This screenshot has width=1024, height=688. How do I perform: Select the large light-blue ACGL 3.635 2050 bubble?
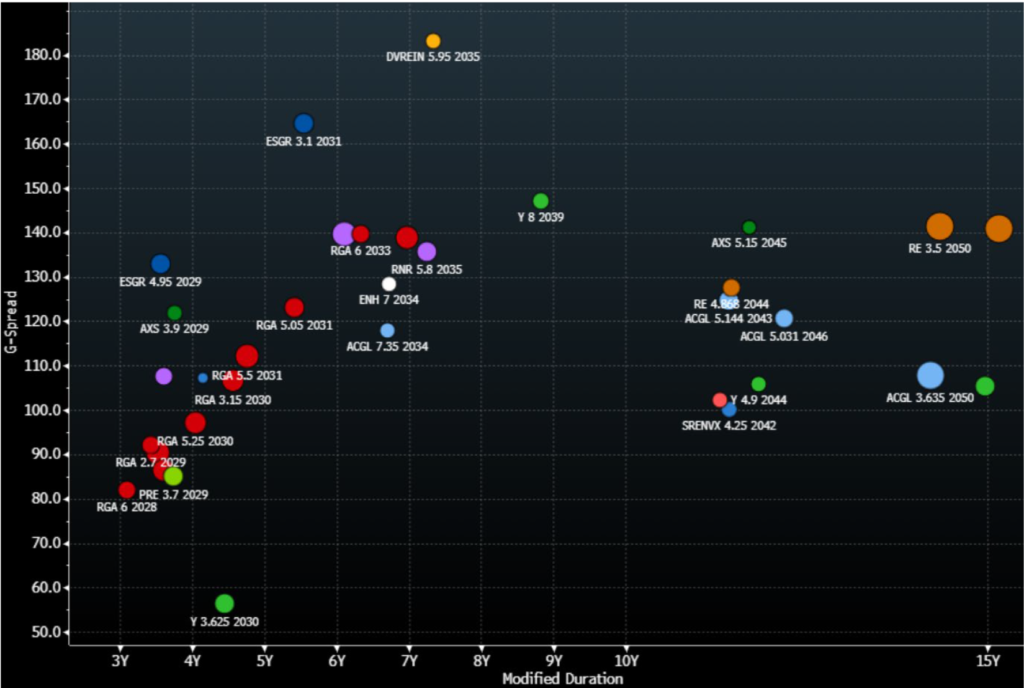pos(930,376)
